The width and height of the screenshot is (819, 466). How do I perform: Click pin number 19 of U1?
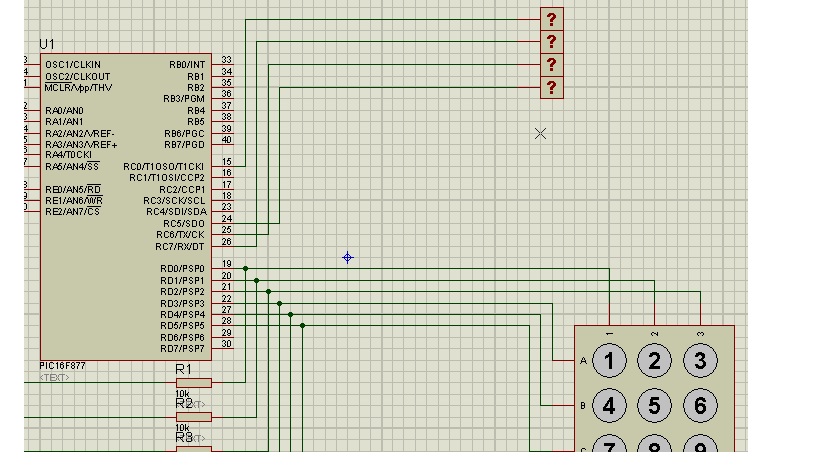(227, 264)
